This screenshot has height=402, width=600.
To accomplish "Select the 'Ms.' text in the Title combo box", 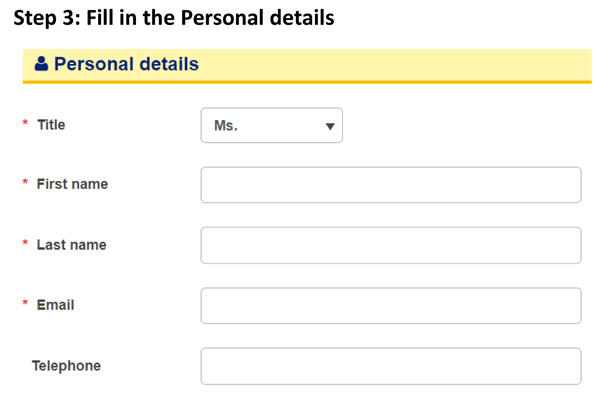I will (226, 125).
